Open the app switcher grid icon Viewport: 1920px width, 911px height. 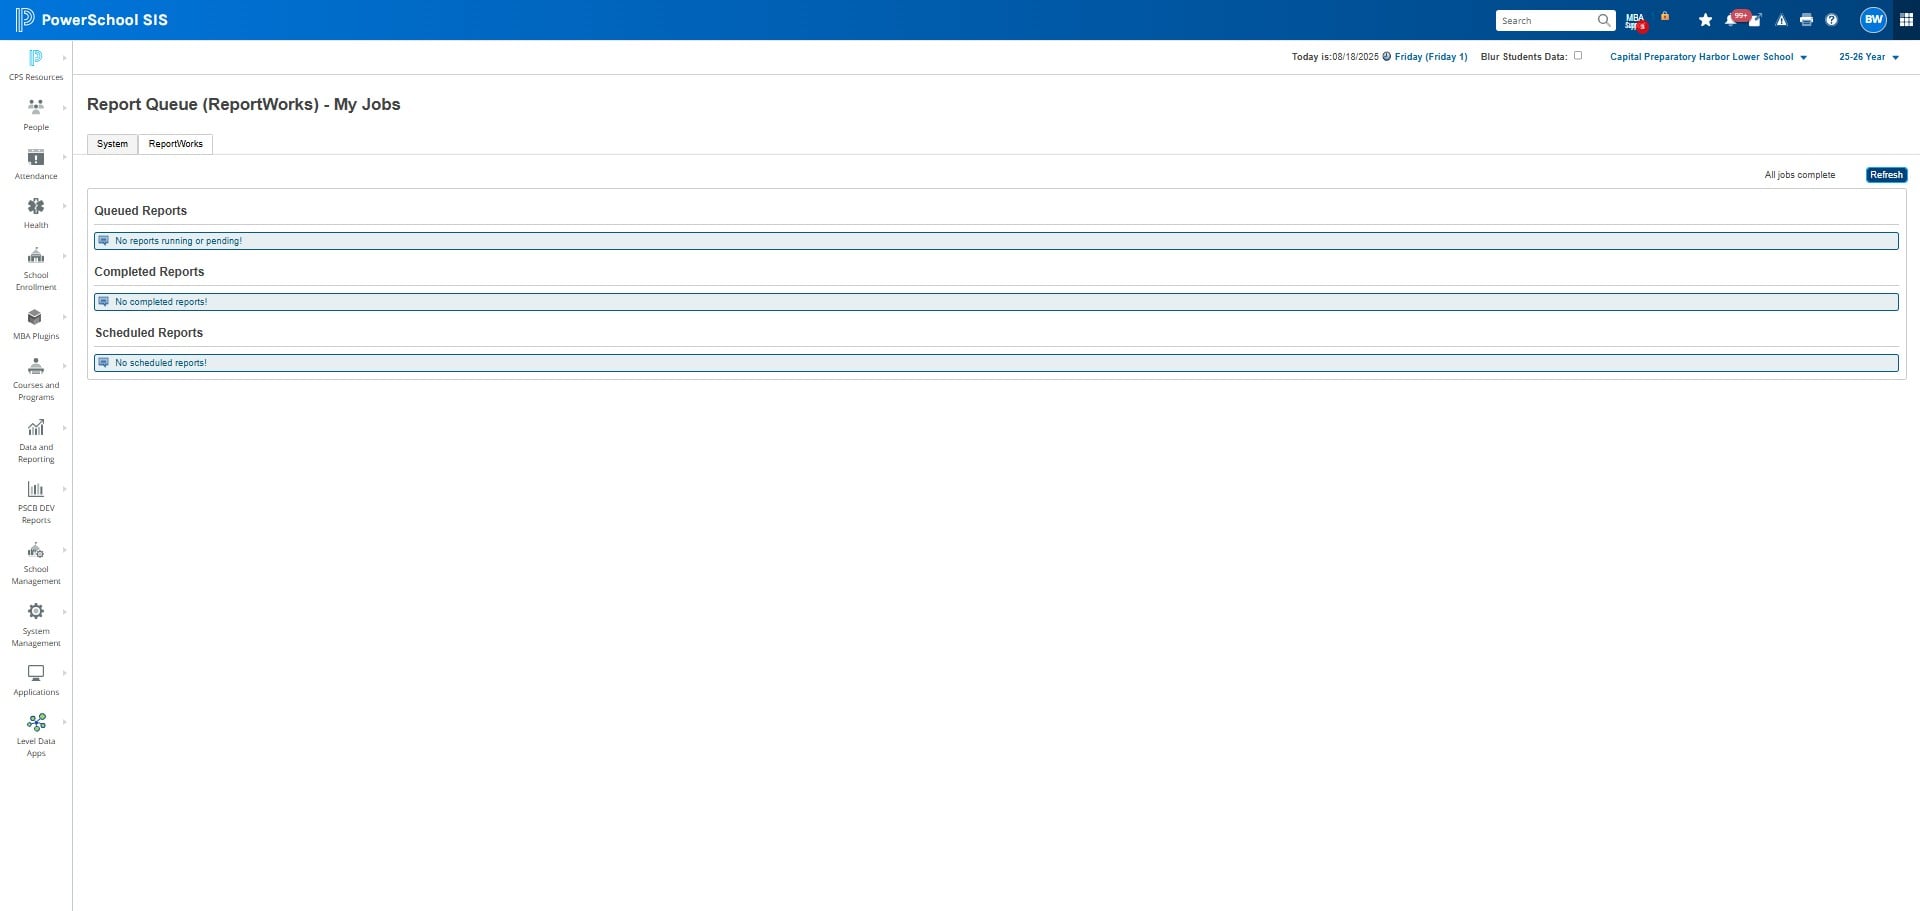(x=1906, y=20)
